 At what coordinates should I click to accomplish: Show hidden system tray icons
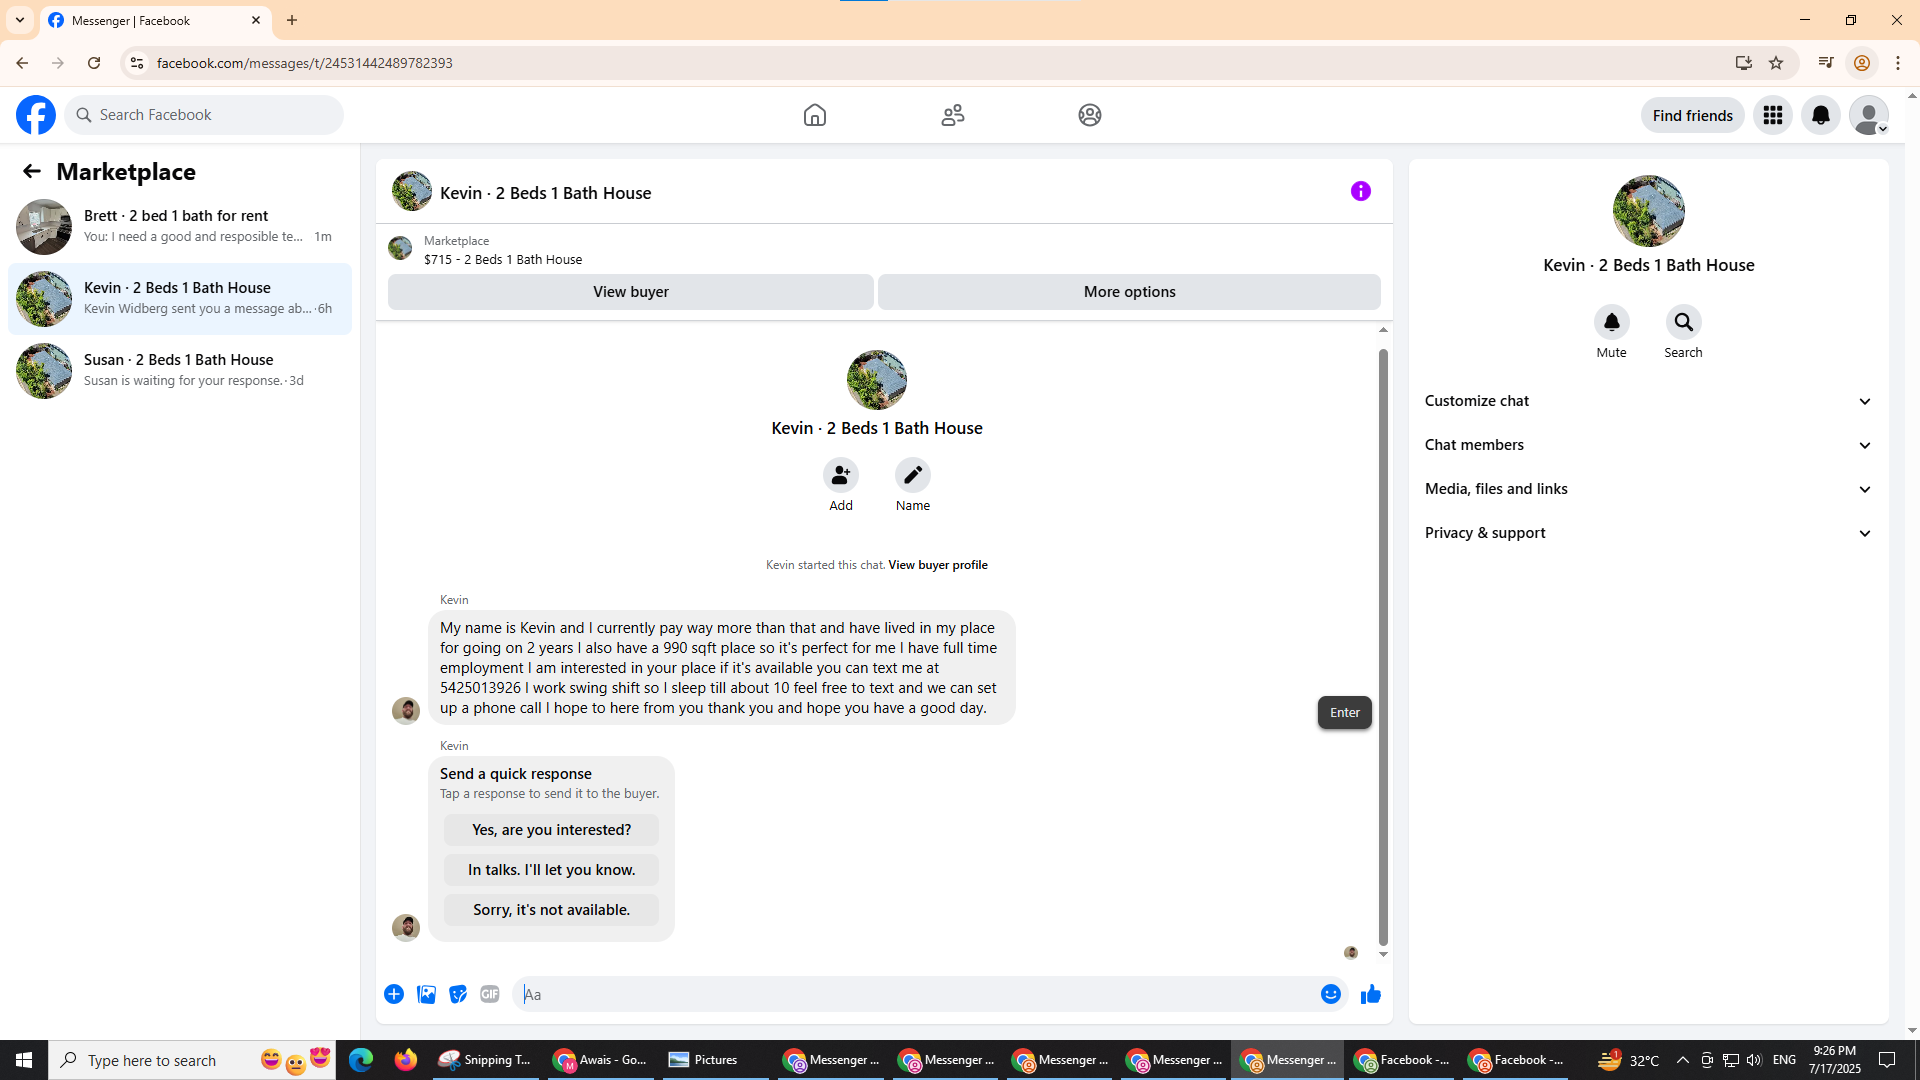pos(1682,1060)
